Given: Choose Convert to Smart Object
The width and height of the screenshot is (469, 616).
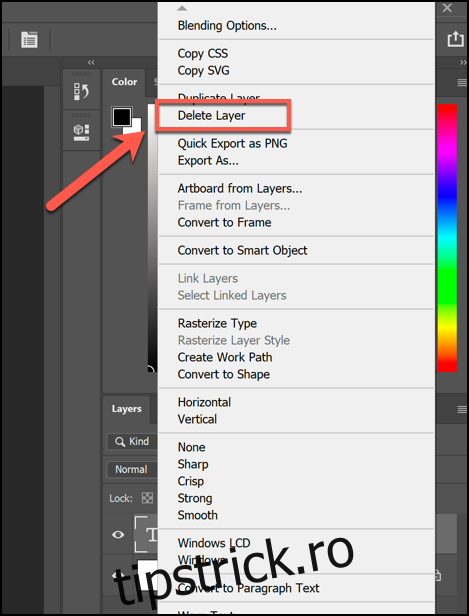Looking at the screenshot, I should pos(242,250).
